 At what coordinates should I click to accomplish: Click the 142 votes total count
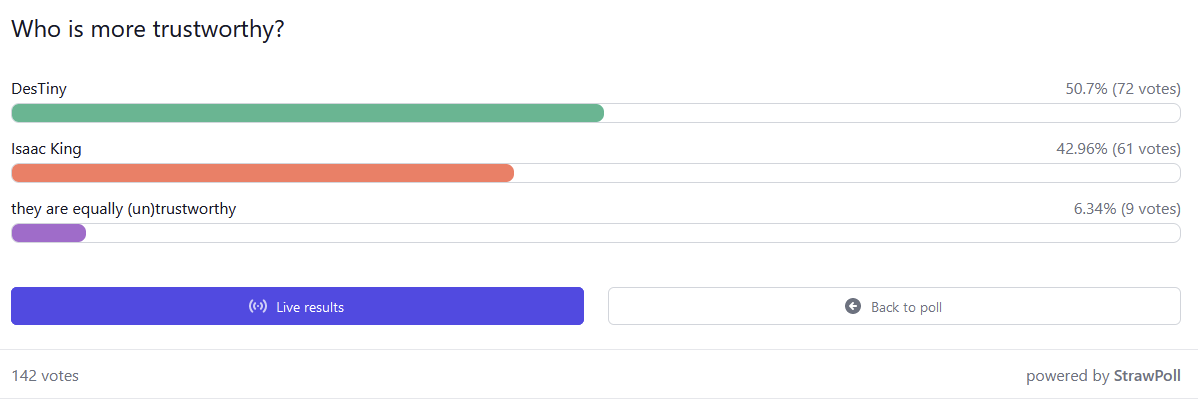[x=45, y=375]
